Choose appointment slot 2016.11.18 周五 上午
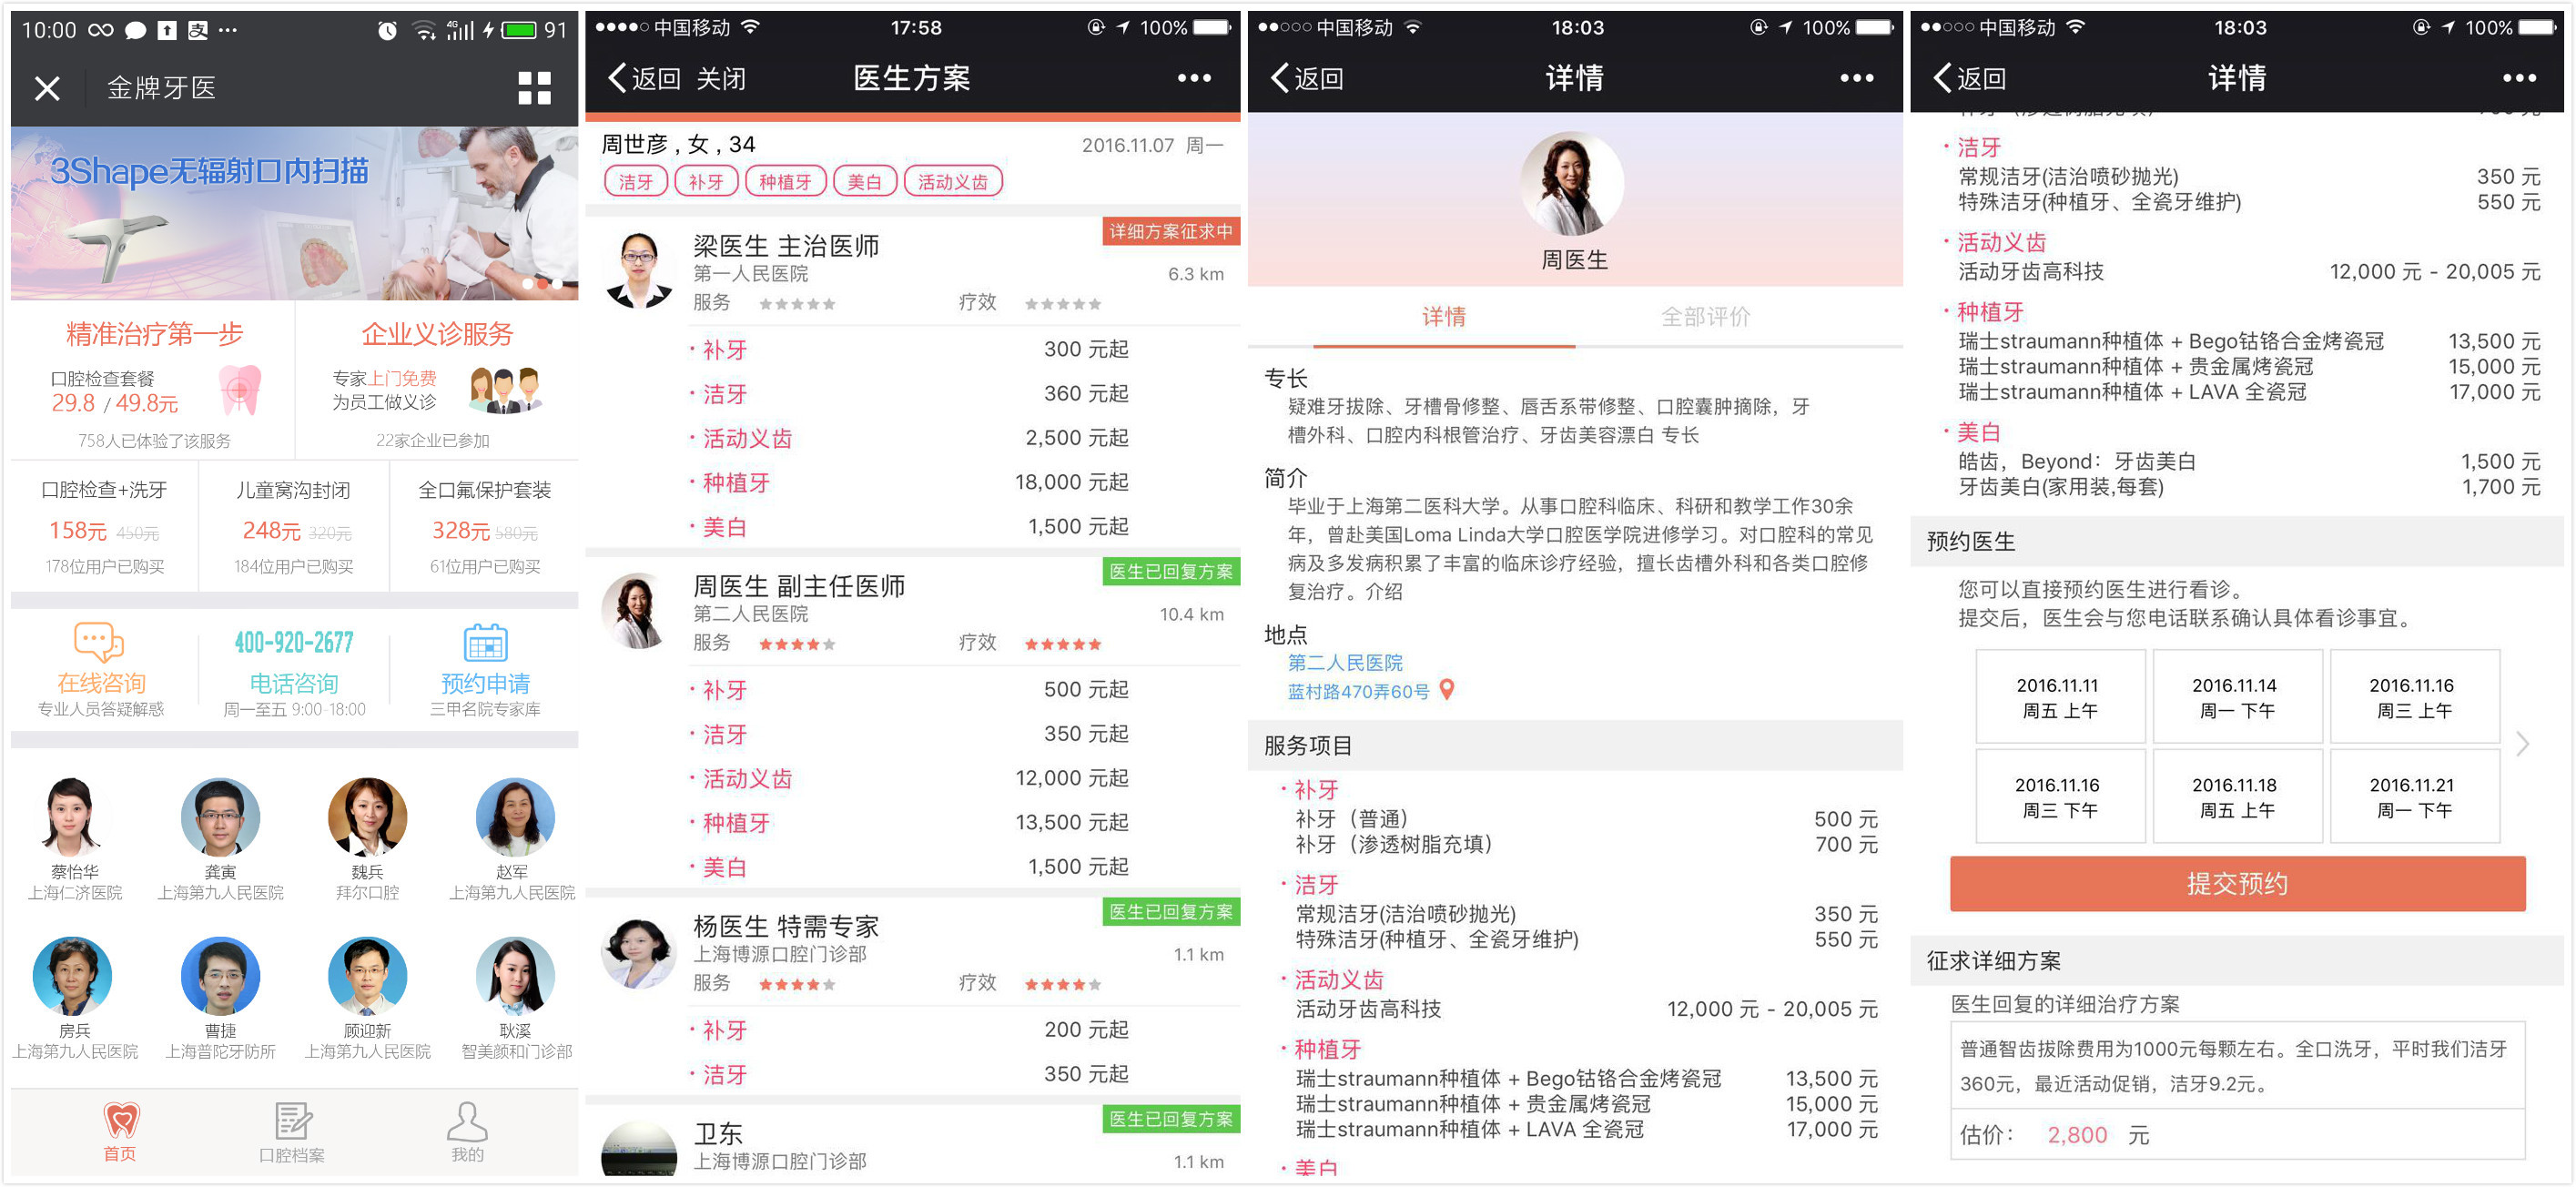 click(2237, 797)
